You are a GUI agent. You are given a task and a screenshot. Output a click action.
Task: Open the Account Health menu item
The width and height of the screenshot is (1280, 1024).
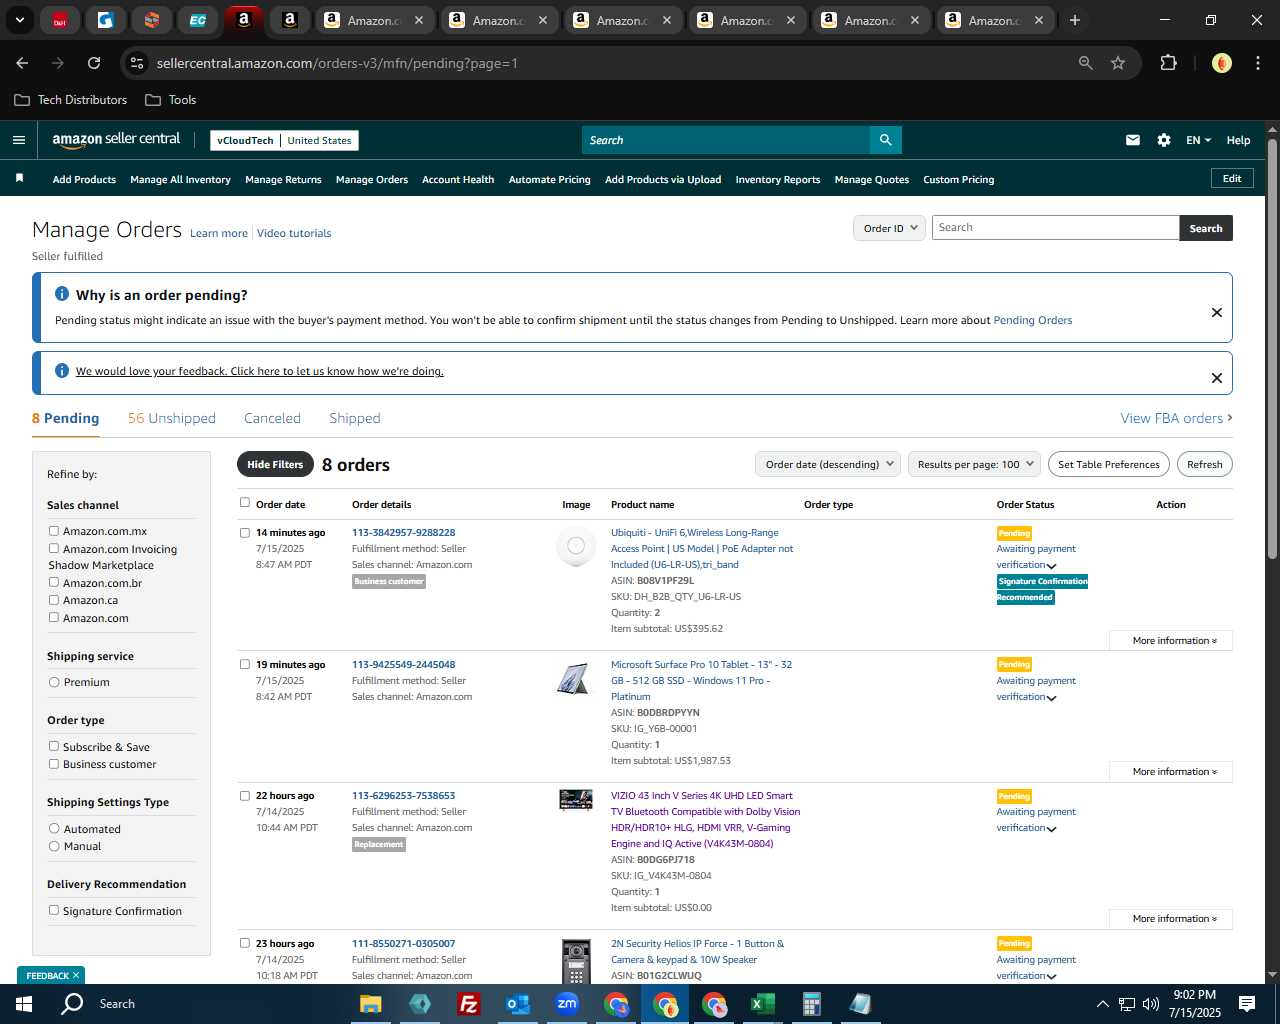[458, 179]
